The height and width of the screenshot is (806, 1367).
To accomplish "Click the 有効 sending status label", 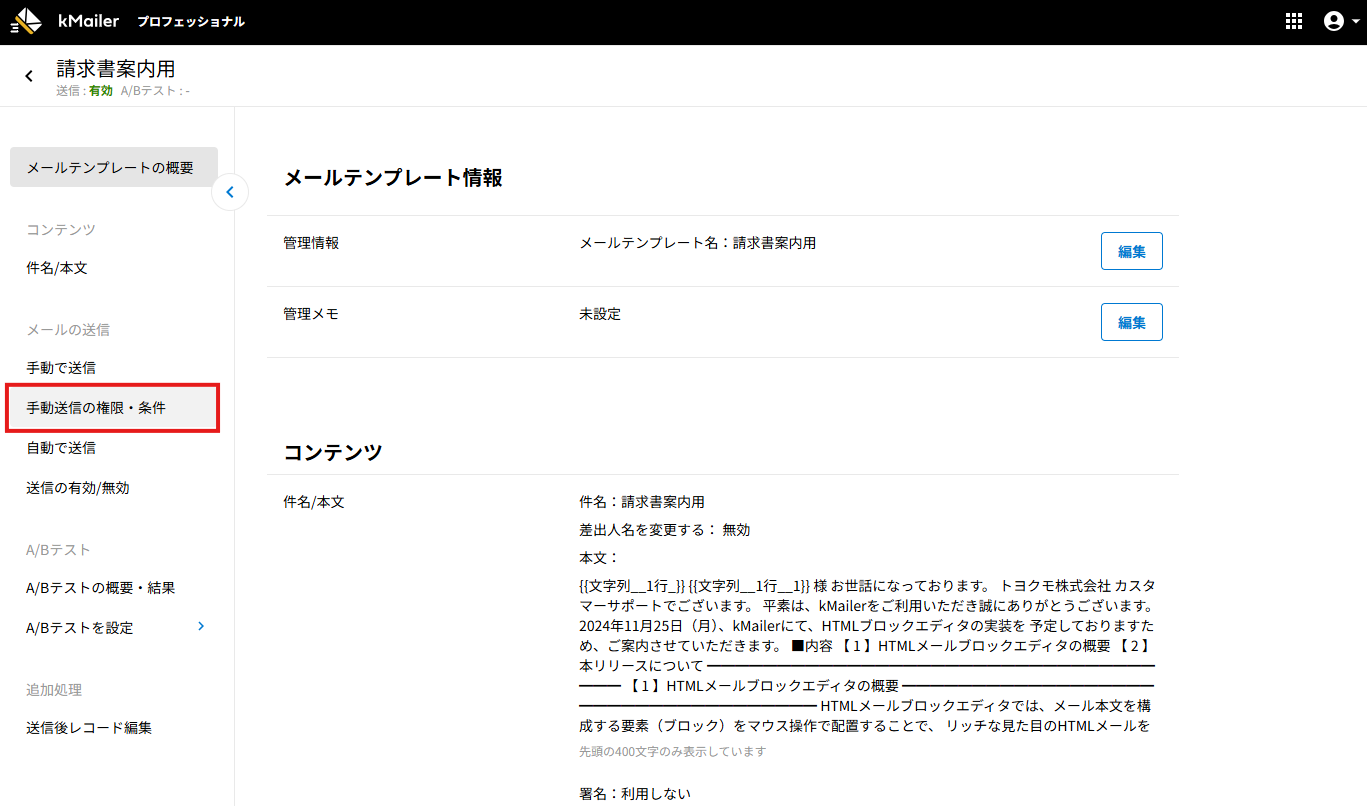I will pos(101,91).
